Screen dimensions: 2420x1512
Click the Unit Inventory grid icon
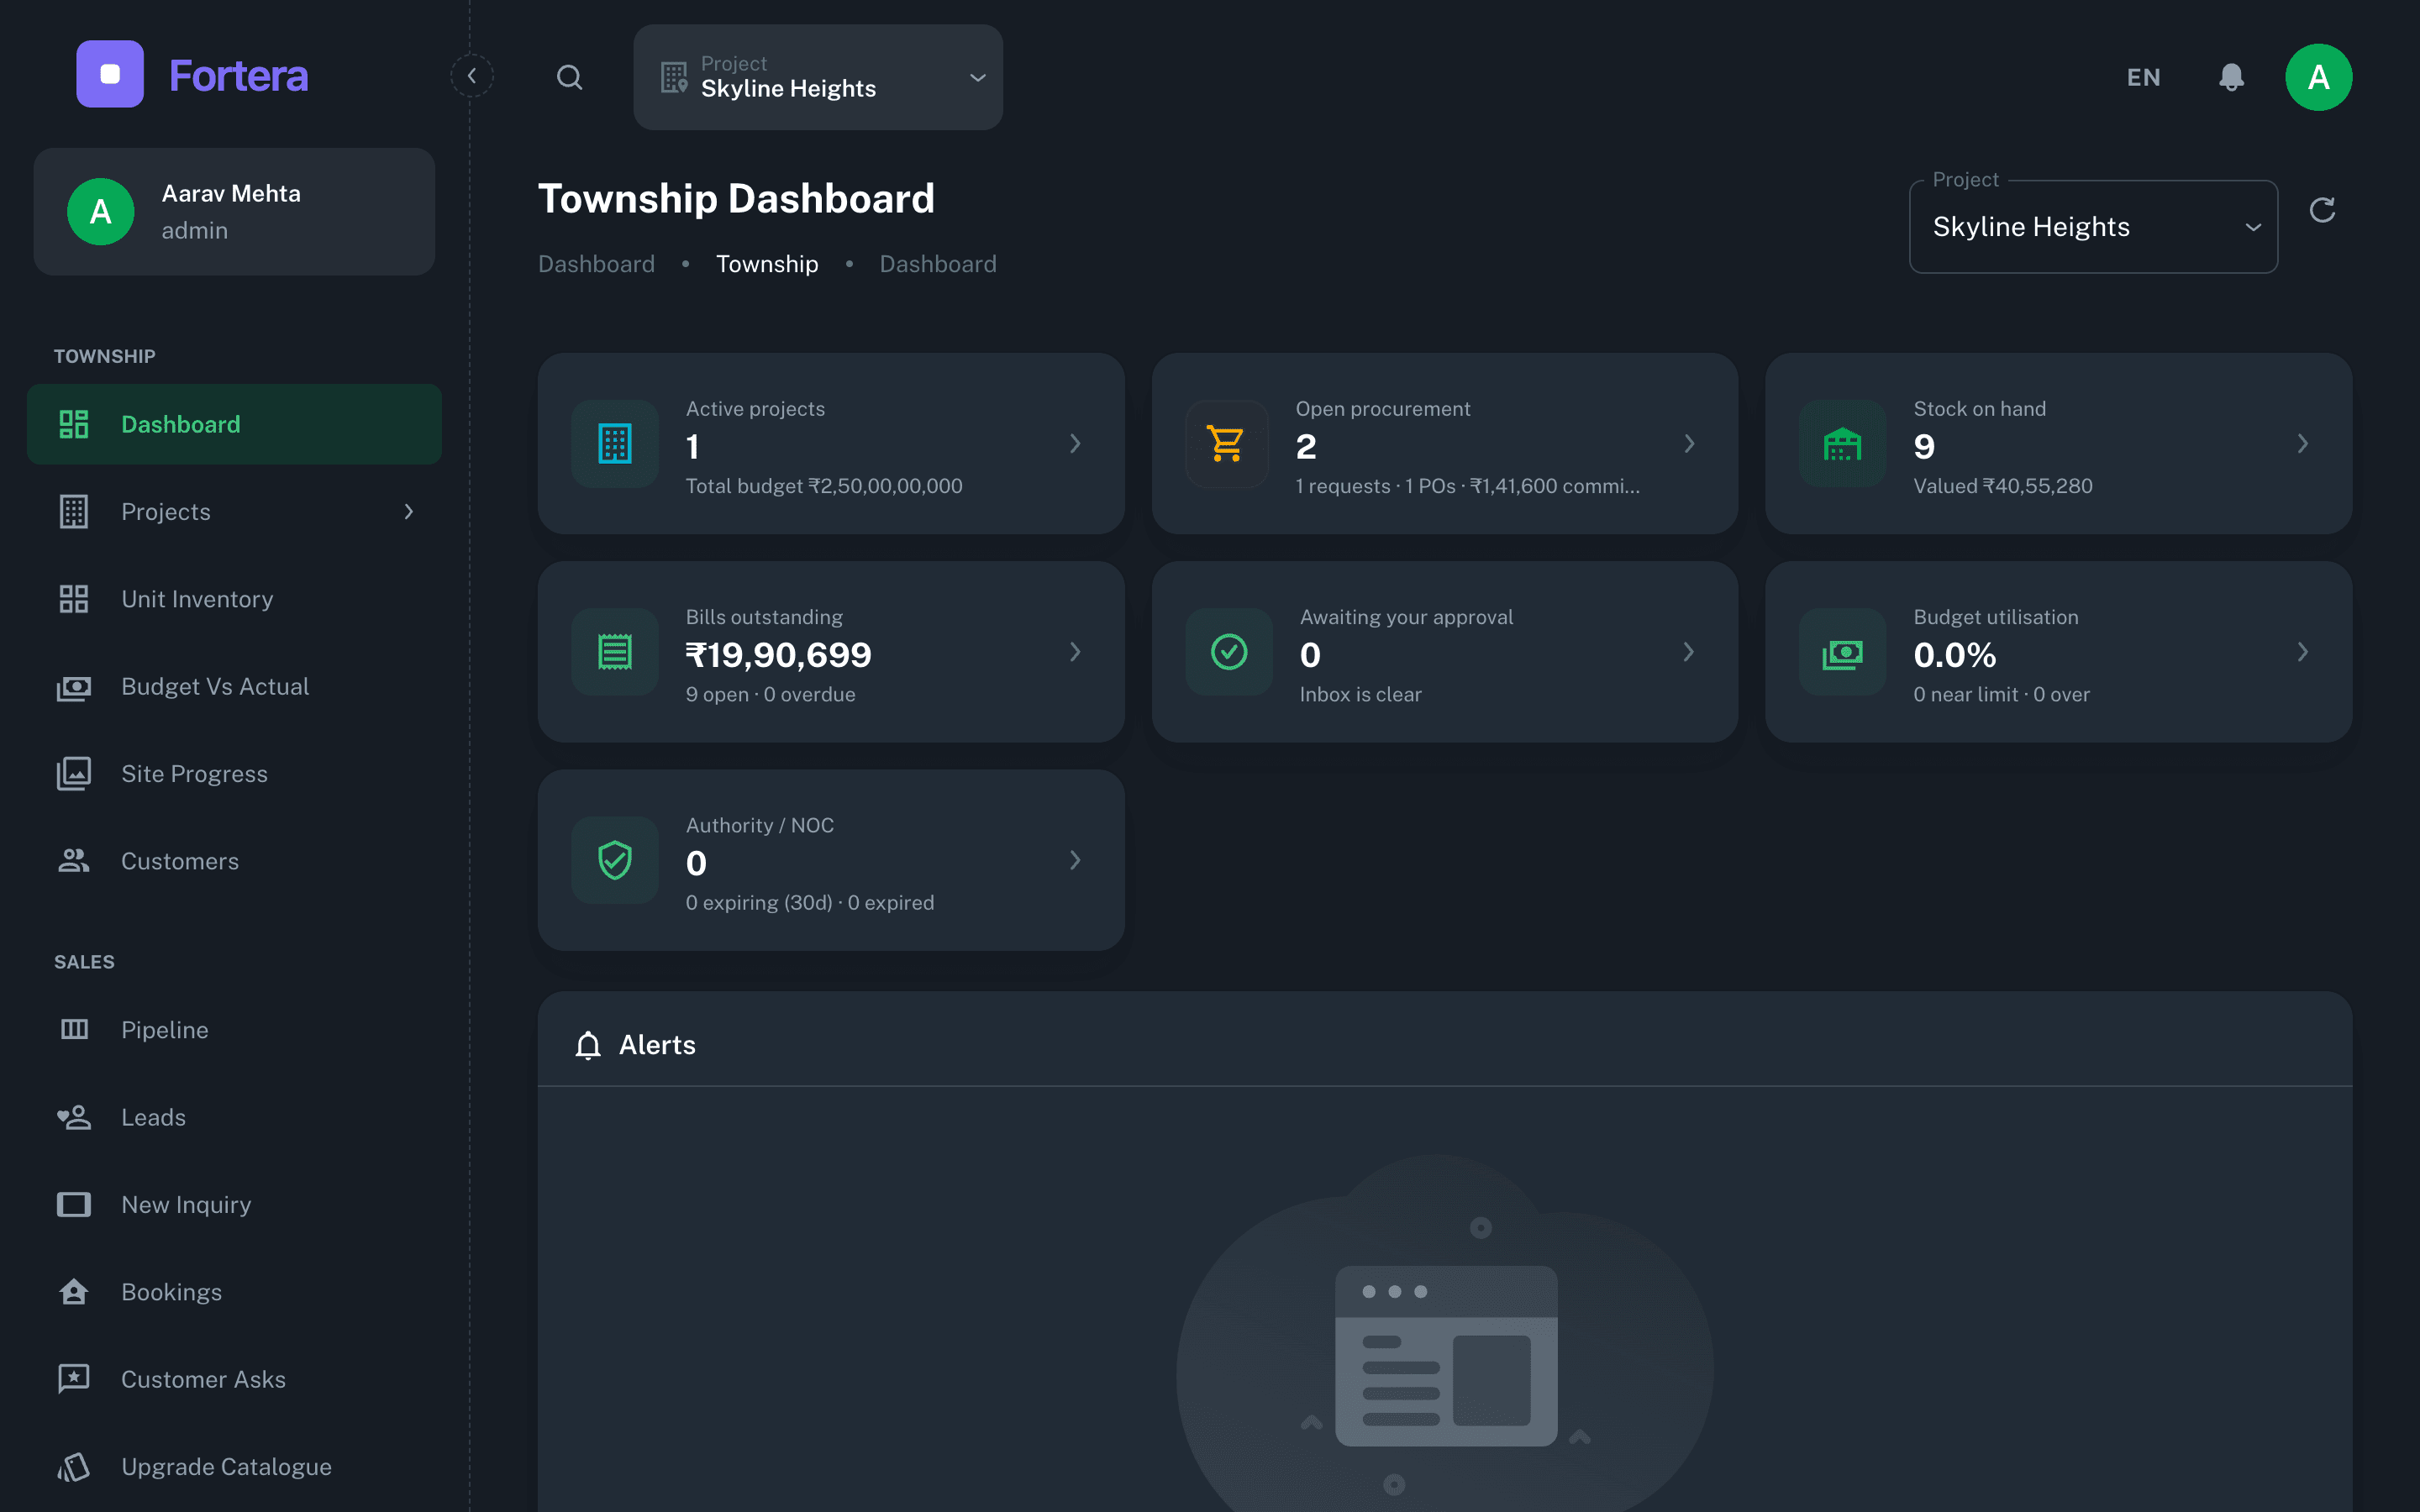(x=74, y=599)
